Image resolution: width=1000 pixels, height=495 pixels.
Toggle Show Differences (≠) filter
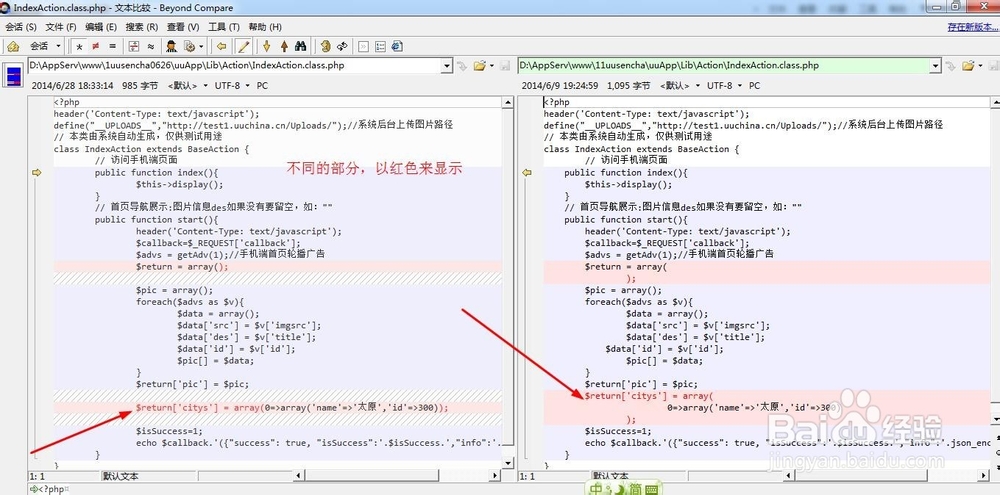click(96, 46)
